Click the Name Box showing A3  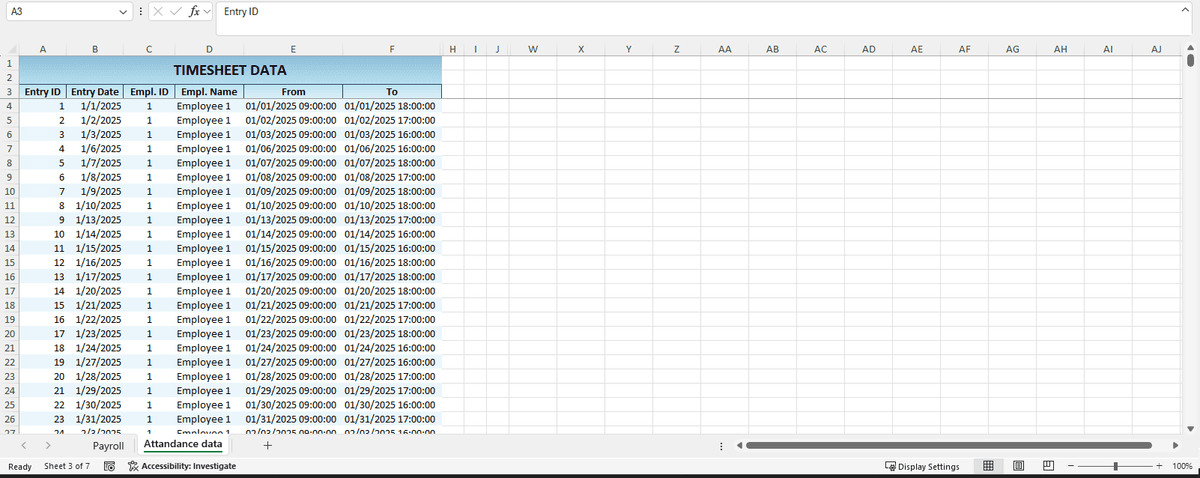[60, 12]
